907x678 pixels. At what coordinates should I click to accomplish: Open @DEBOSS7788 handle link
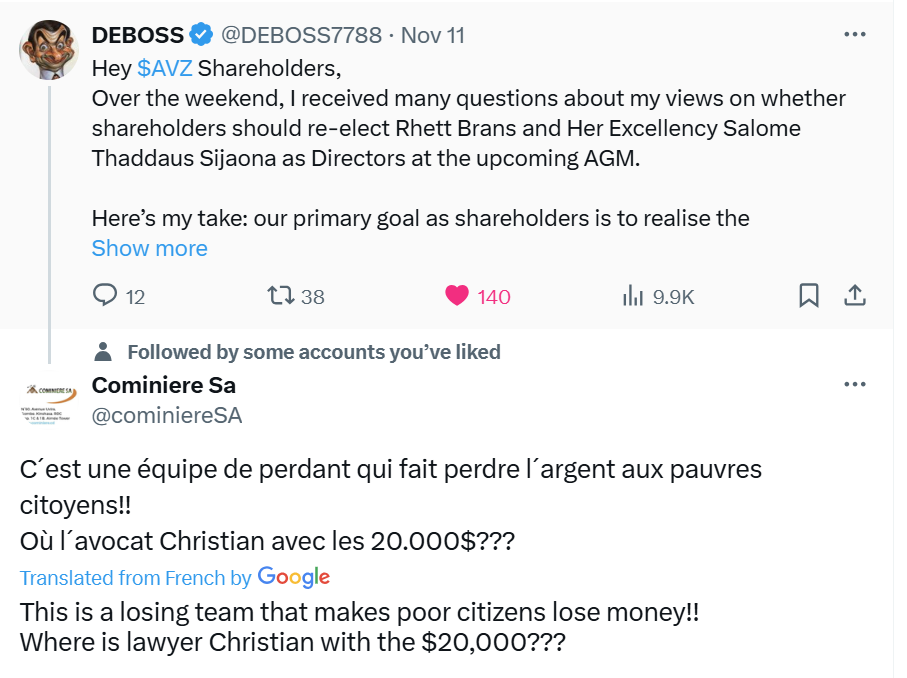coord(300,35)
